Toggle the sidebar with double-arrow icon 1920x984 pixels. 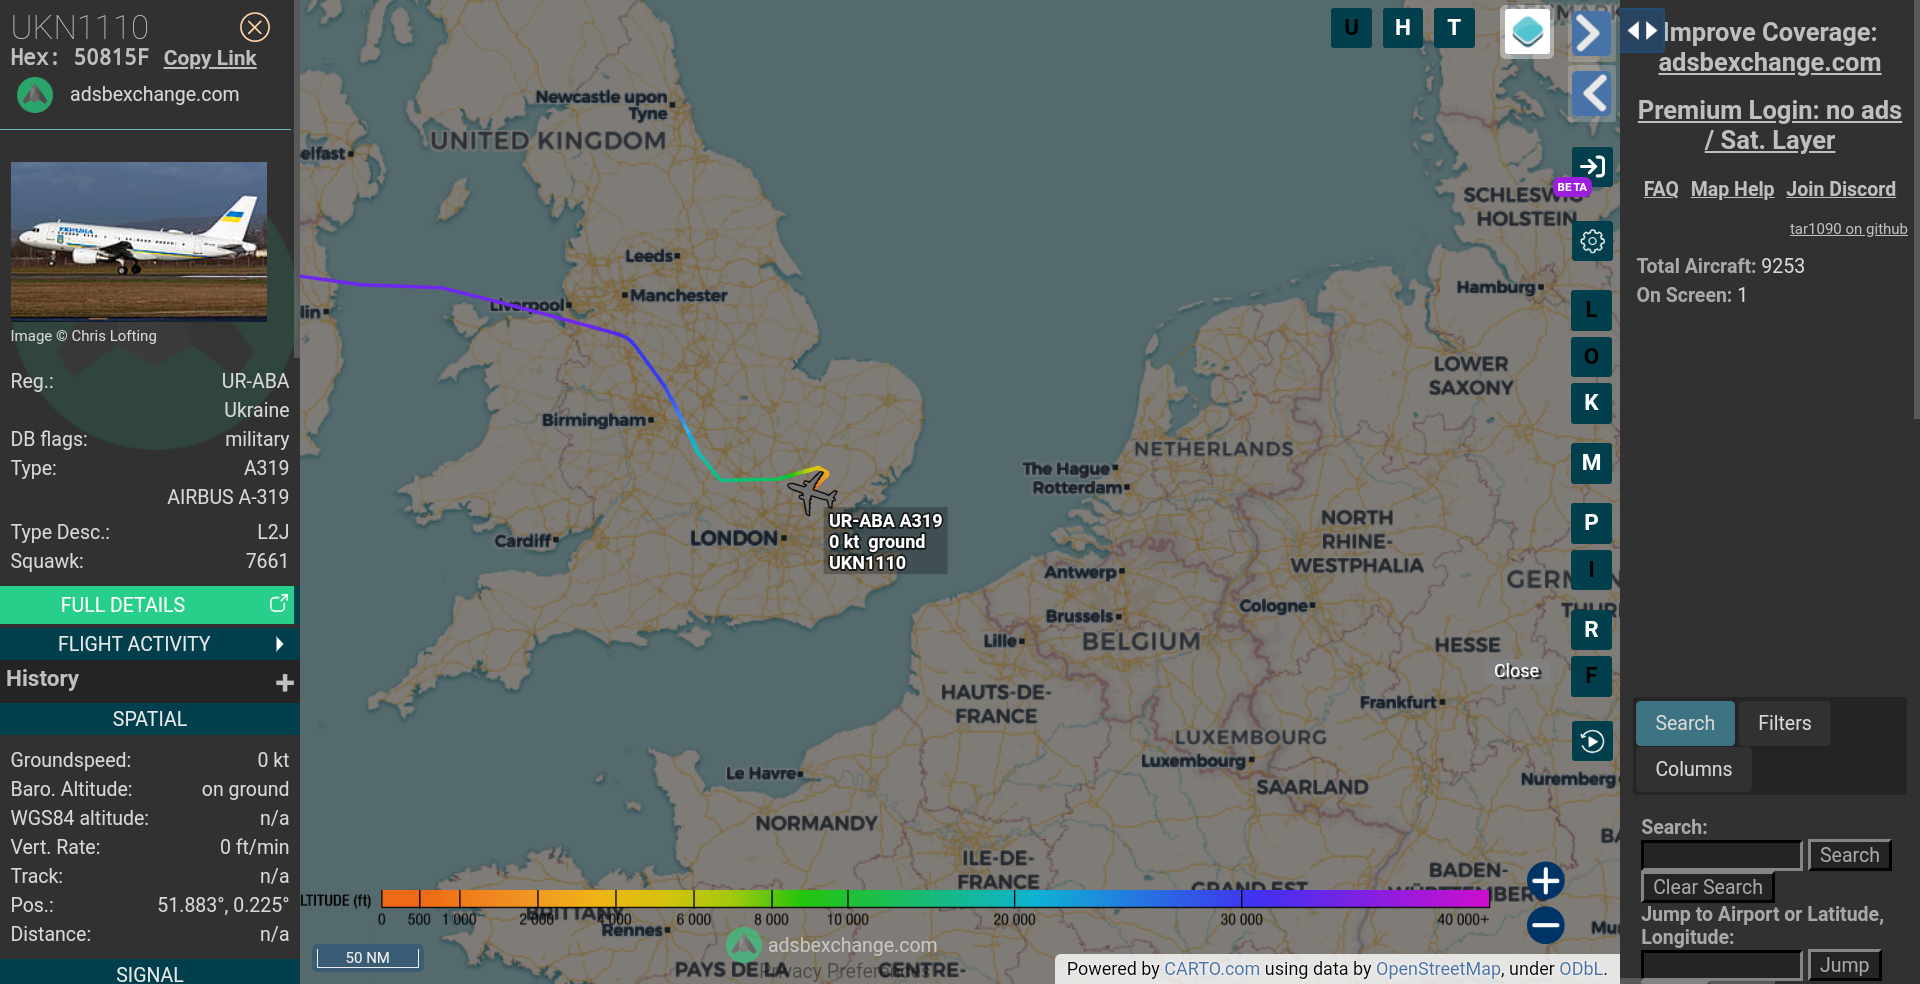[x=1642, y=31]
